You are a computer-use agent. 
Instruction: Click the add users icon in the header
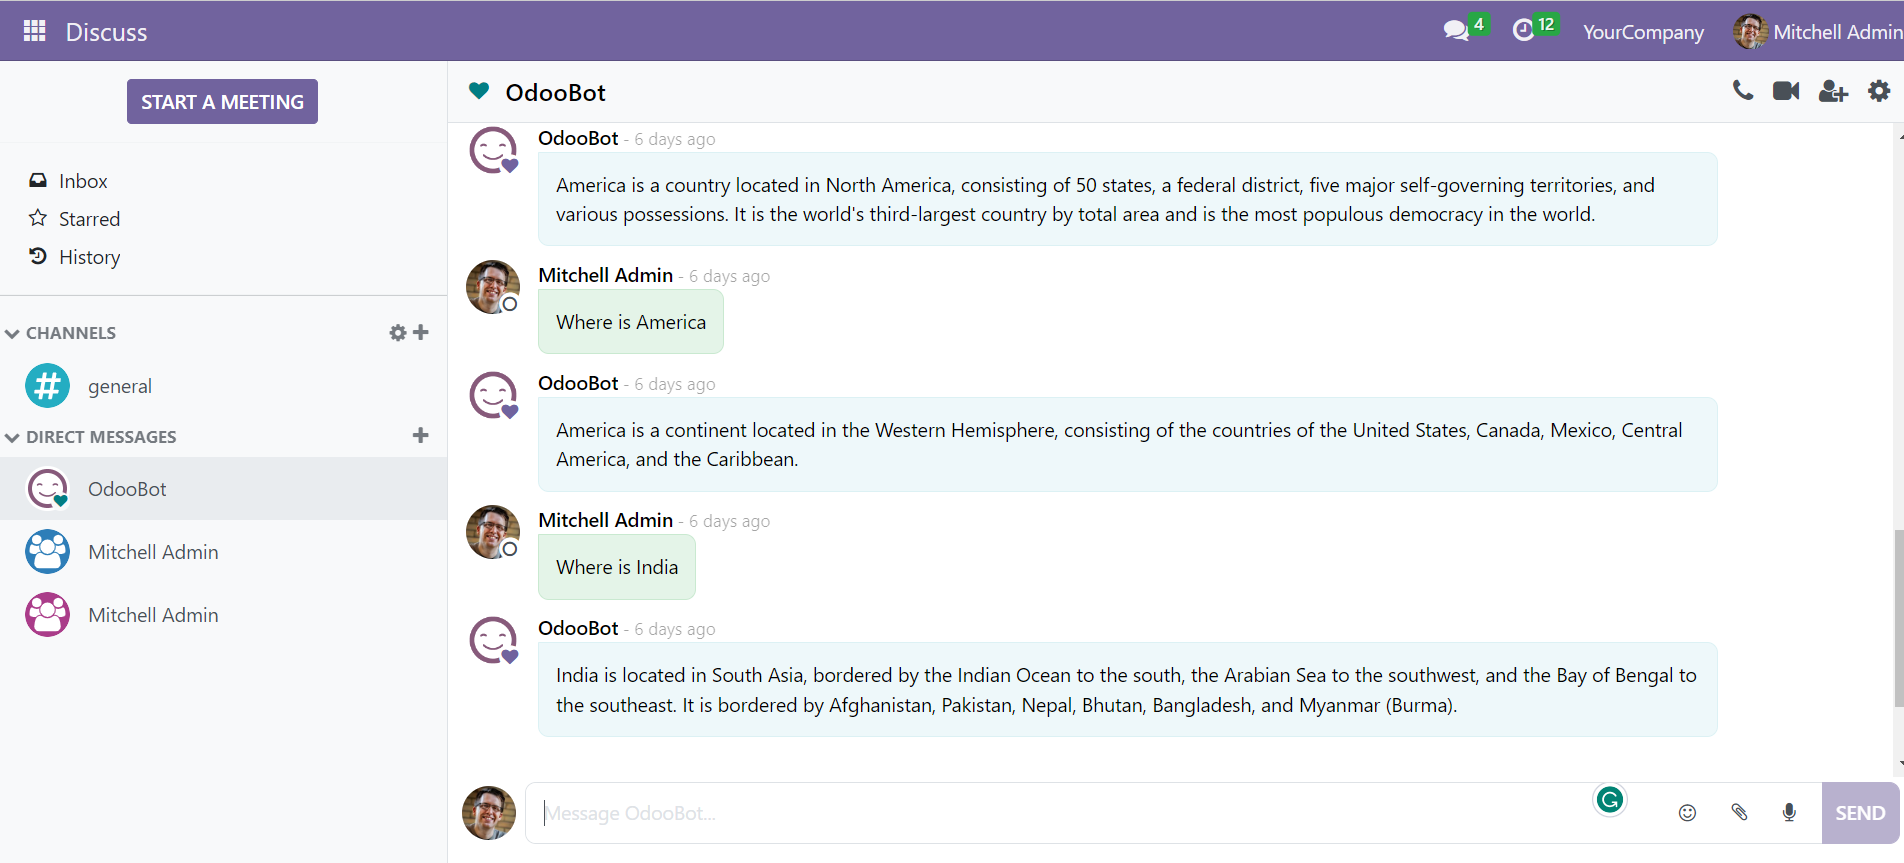tap(1833, 91)
